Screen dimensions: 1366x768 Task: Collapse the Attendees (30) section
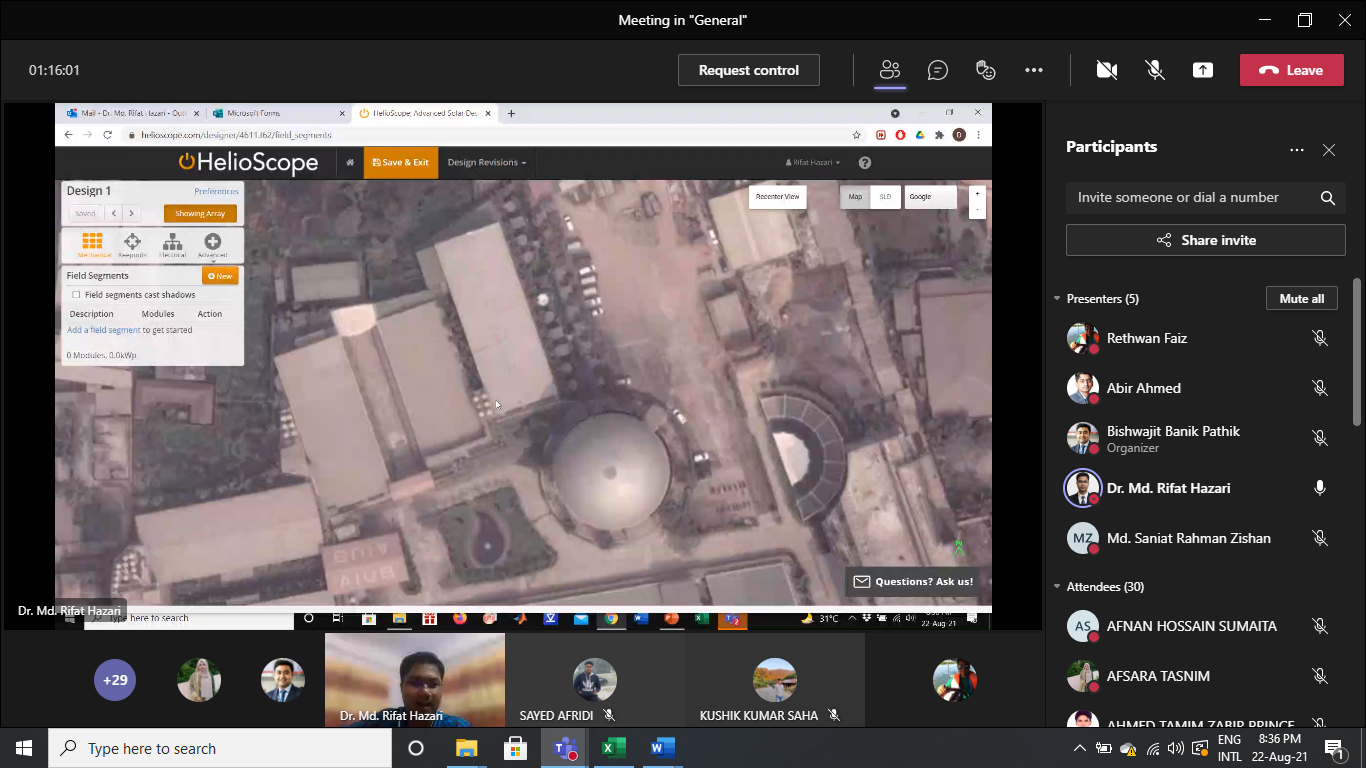point(1057,587)
